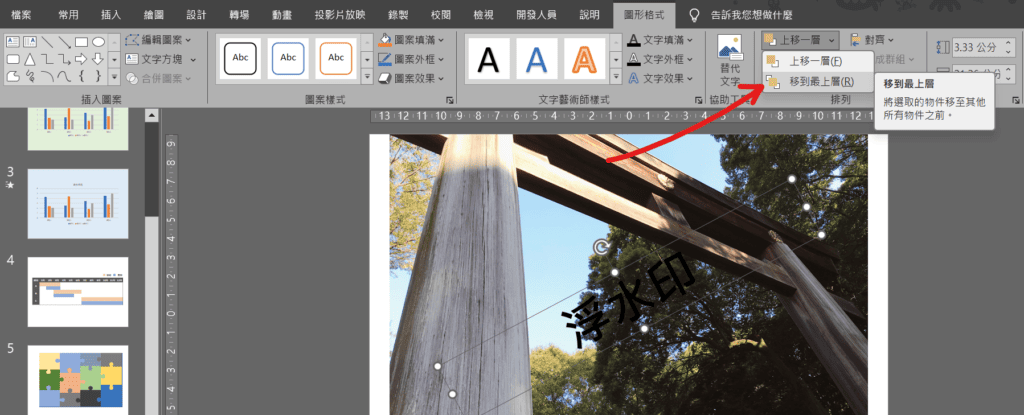Switch to the 投影片放映 tab
This screenshot has height=415, width=1024.
click(340, 14)
